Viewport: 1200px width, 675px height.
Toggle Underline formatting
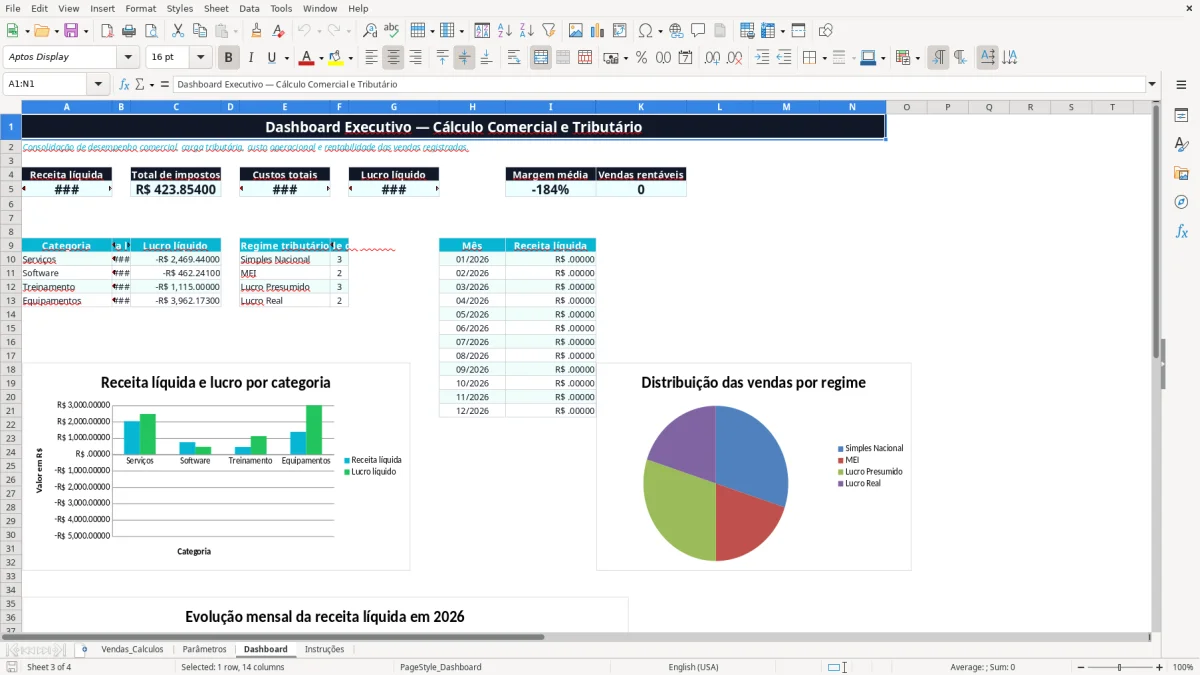click(x=270, y=58)
